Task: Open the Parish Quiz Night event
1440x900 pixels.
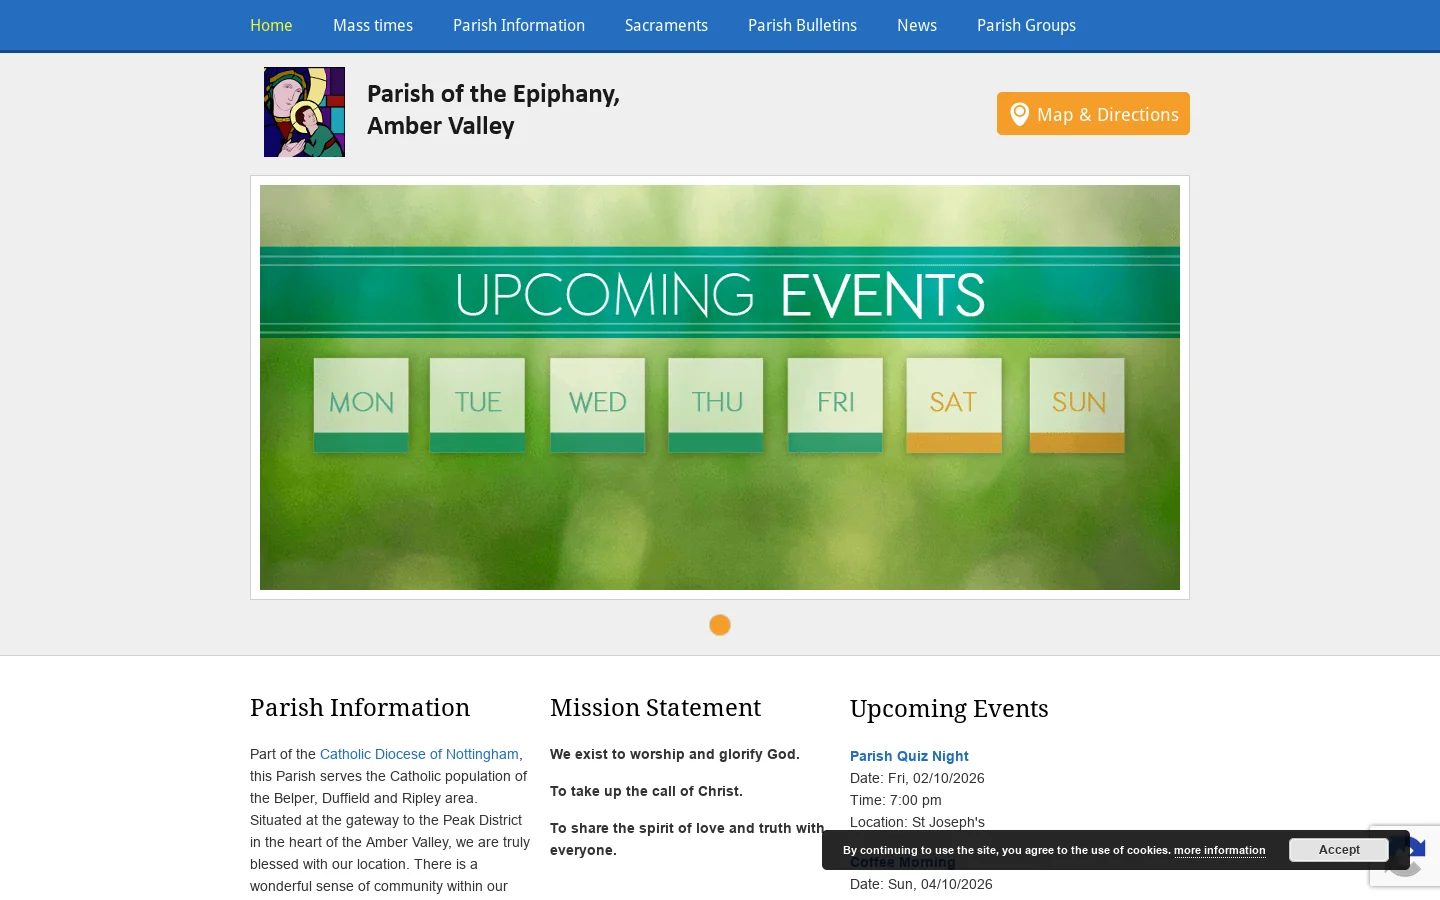Action: pos(909,756)
